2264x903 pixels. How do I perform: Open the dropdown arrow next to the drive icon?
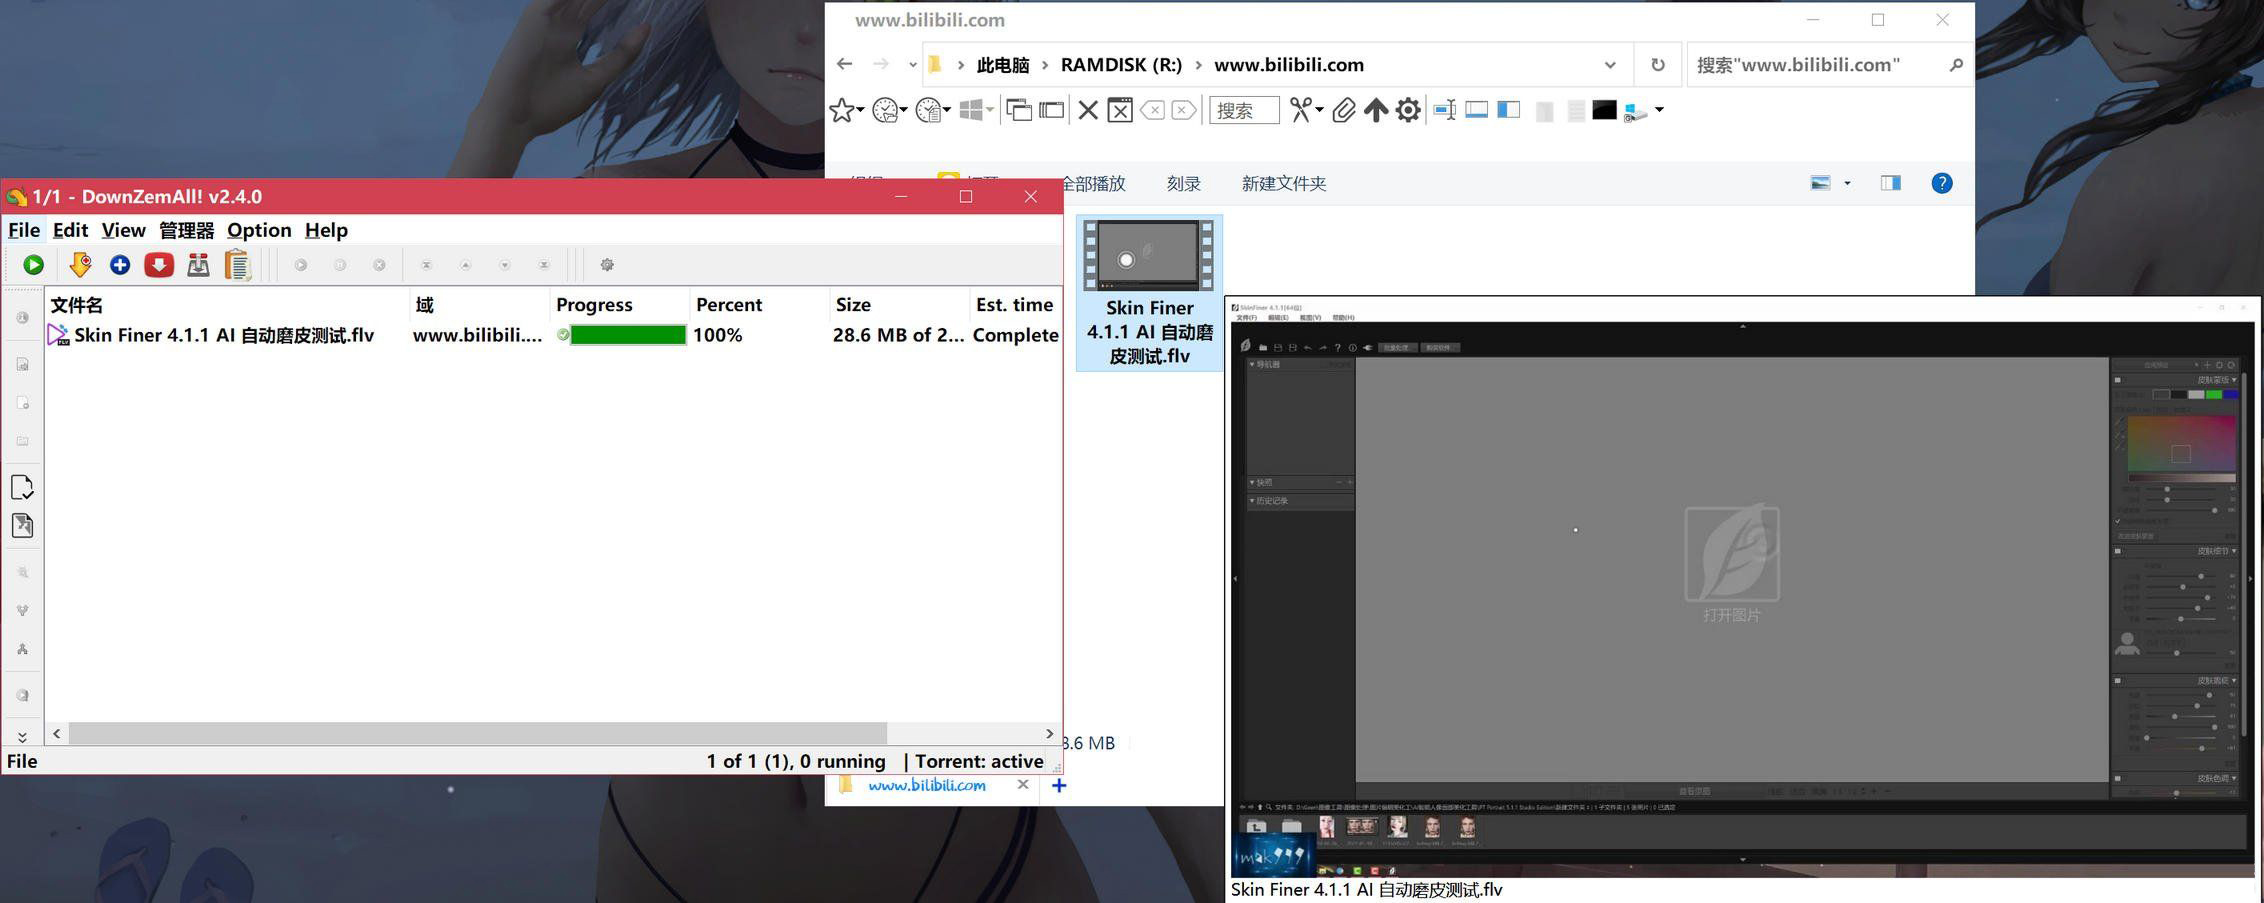coord(1659,110)
